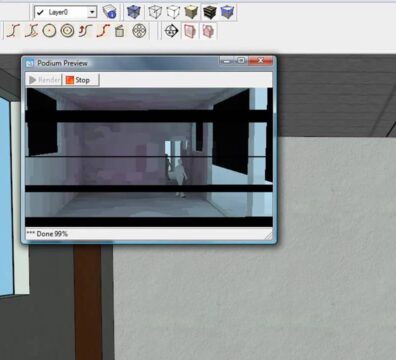Switch to the yellow Shaded face style
The image size is (396, 360).
191,12
